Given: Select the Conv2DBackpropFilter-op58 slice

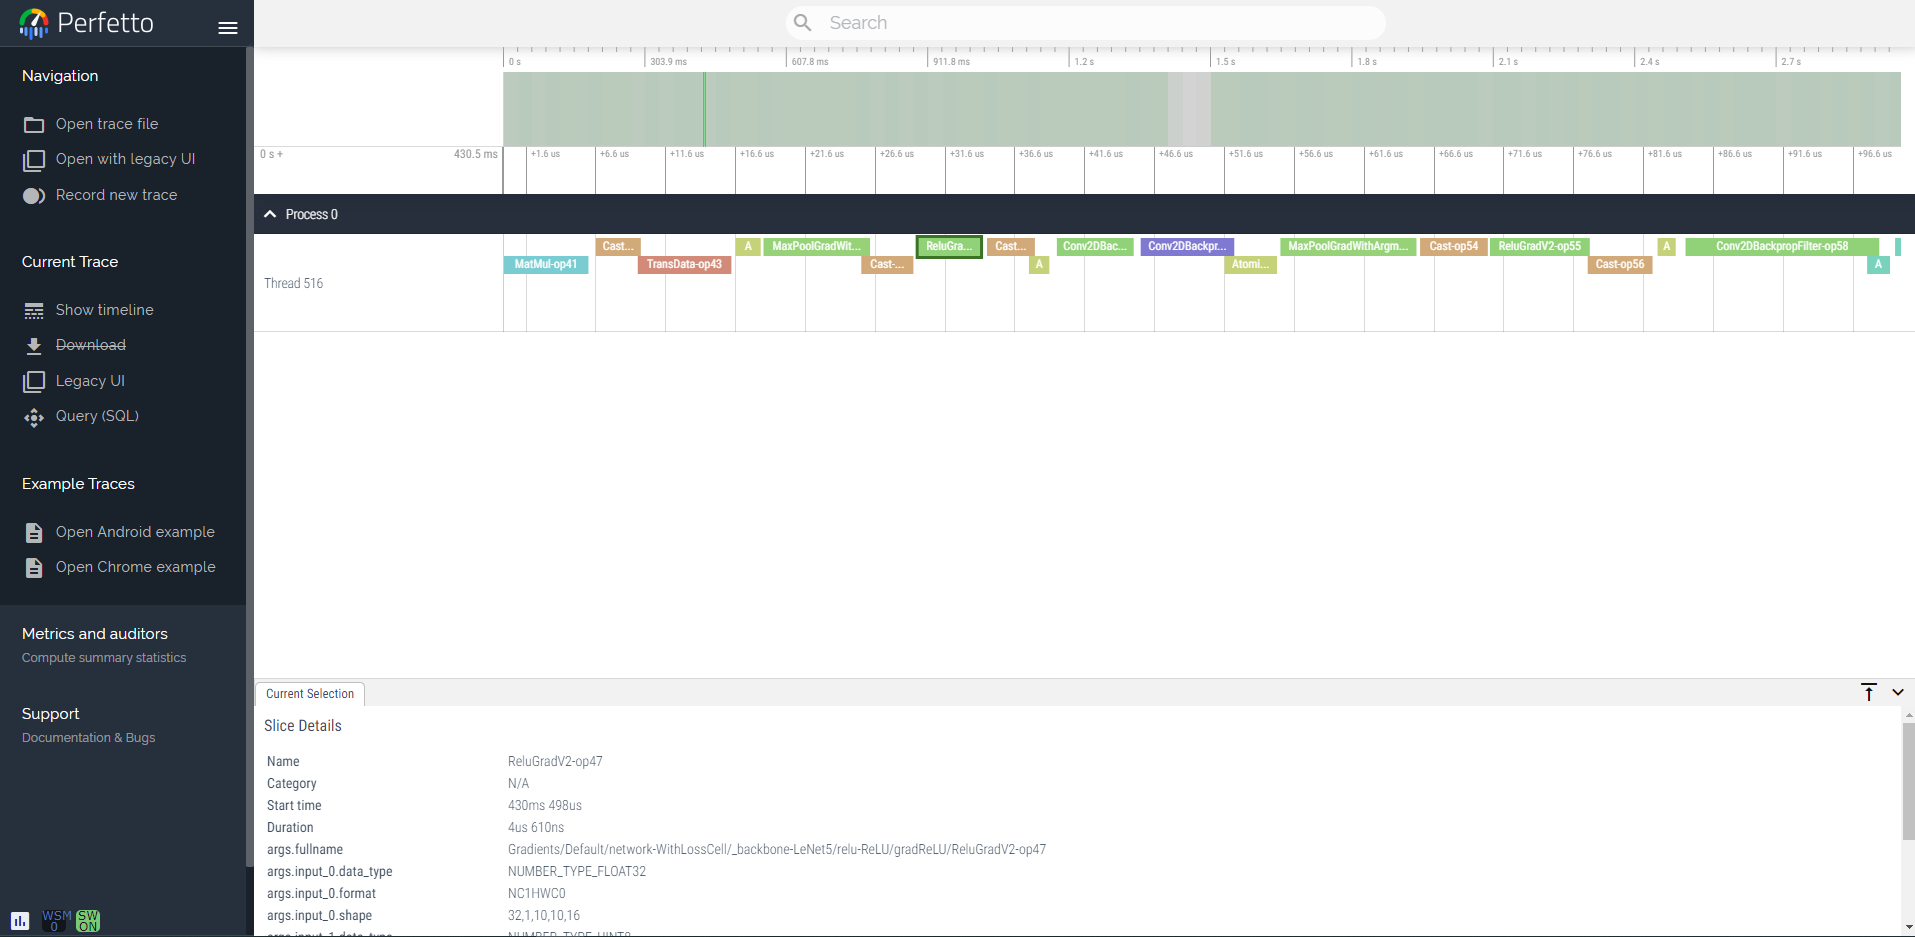Looking at the screenshot, I should [x=1782, y=247].
